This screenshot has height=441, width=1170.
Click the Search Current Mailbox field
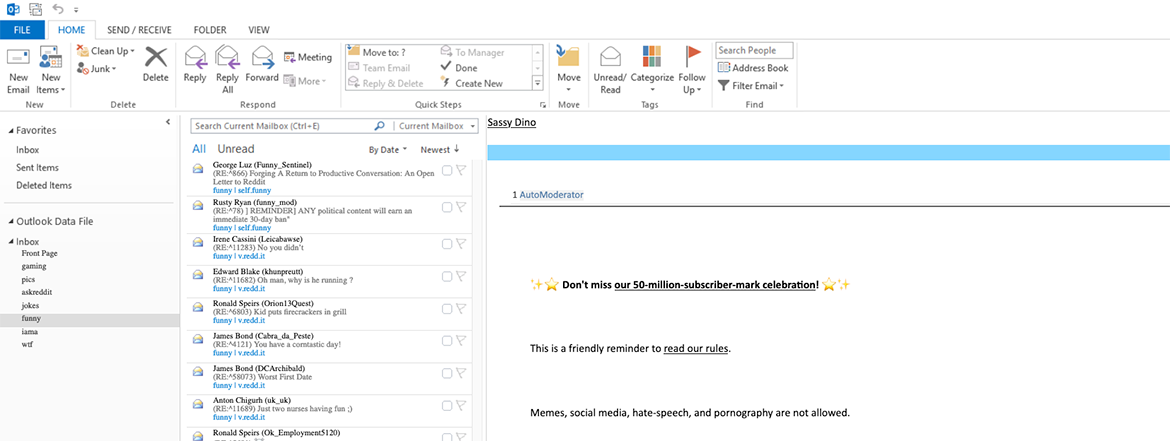[x=282, y=126]
